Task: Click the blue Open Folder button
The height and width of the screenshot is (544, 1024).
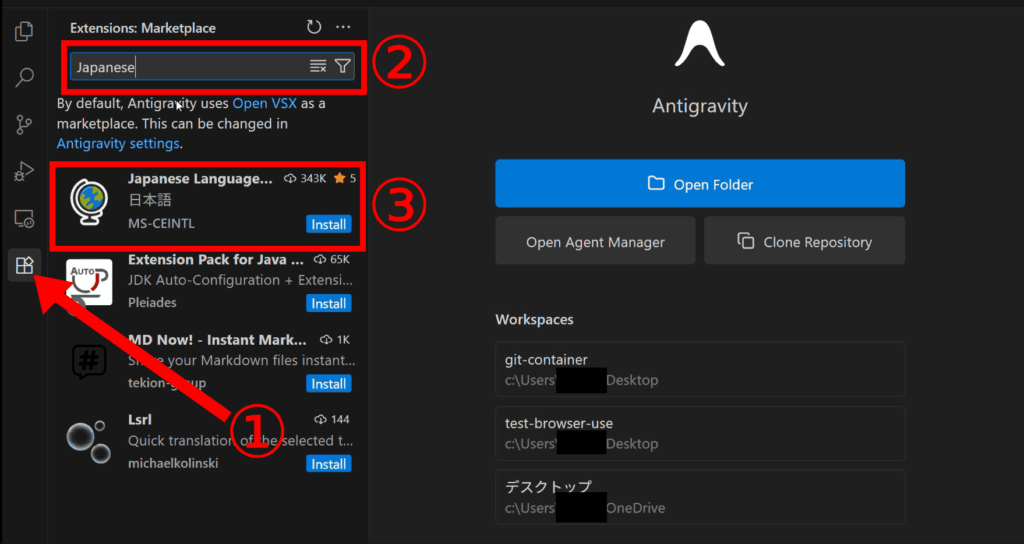Action: [x=699, y=184]
